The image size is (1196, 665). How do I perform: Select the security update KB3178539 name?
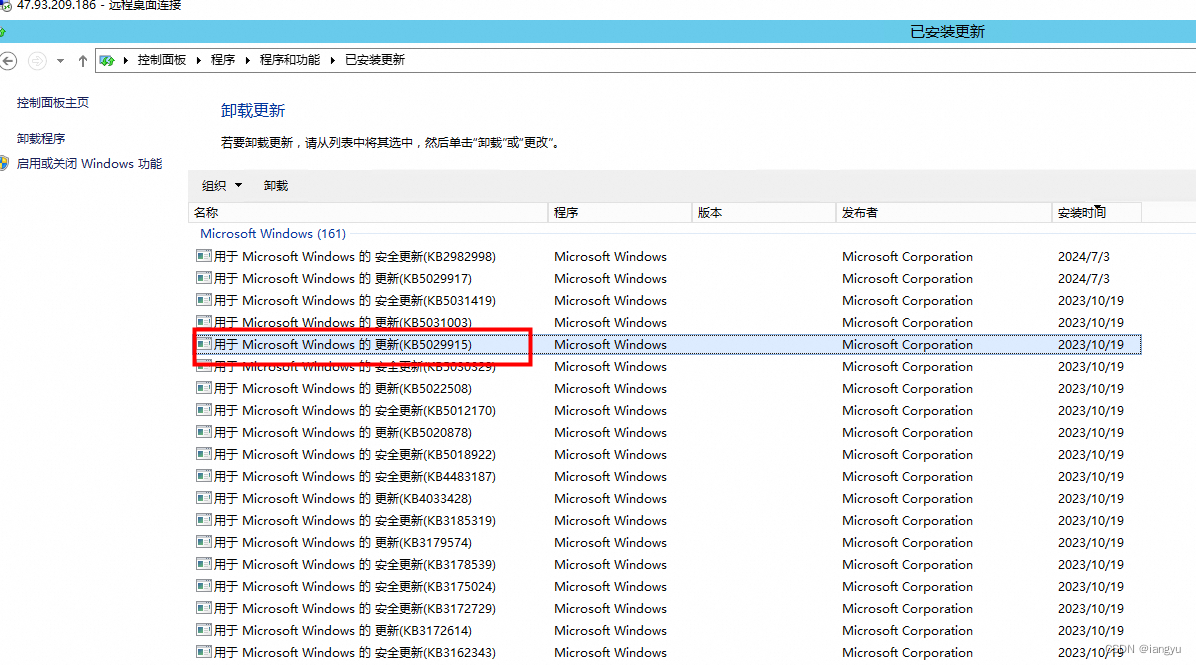click(x=355, y=564)
